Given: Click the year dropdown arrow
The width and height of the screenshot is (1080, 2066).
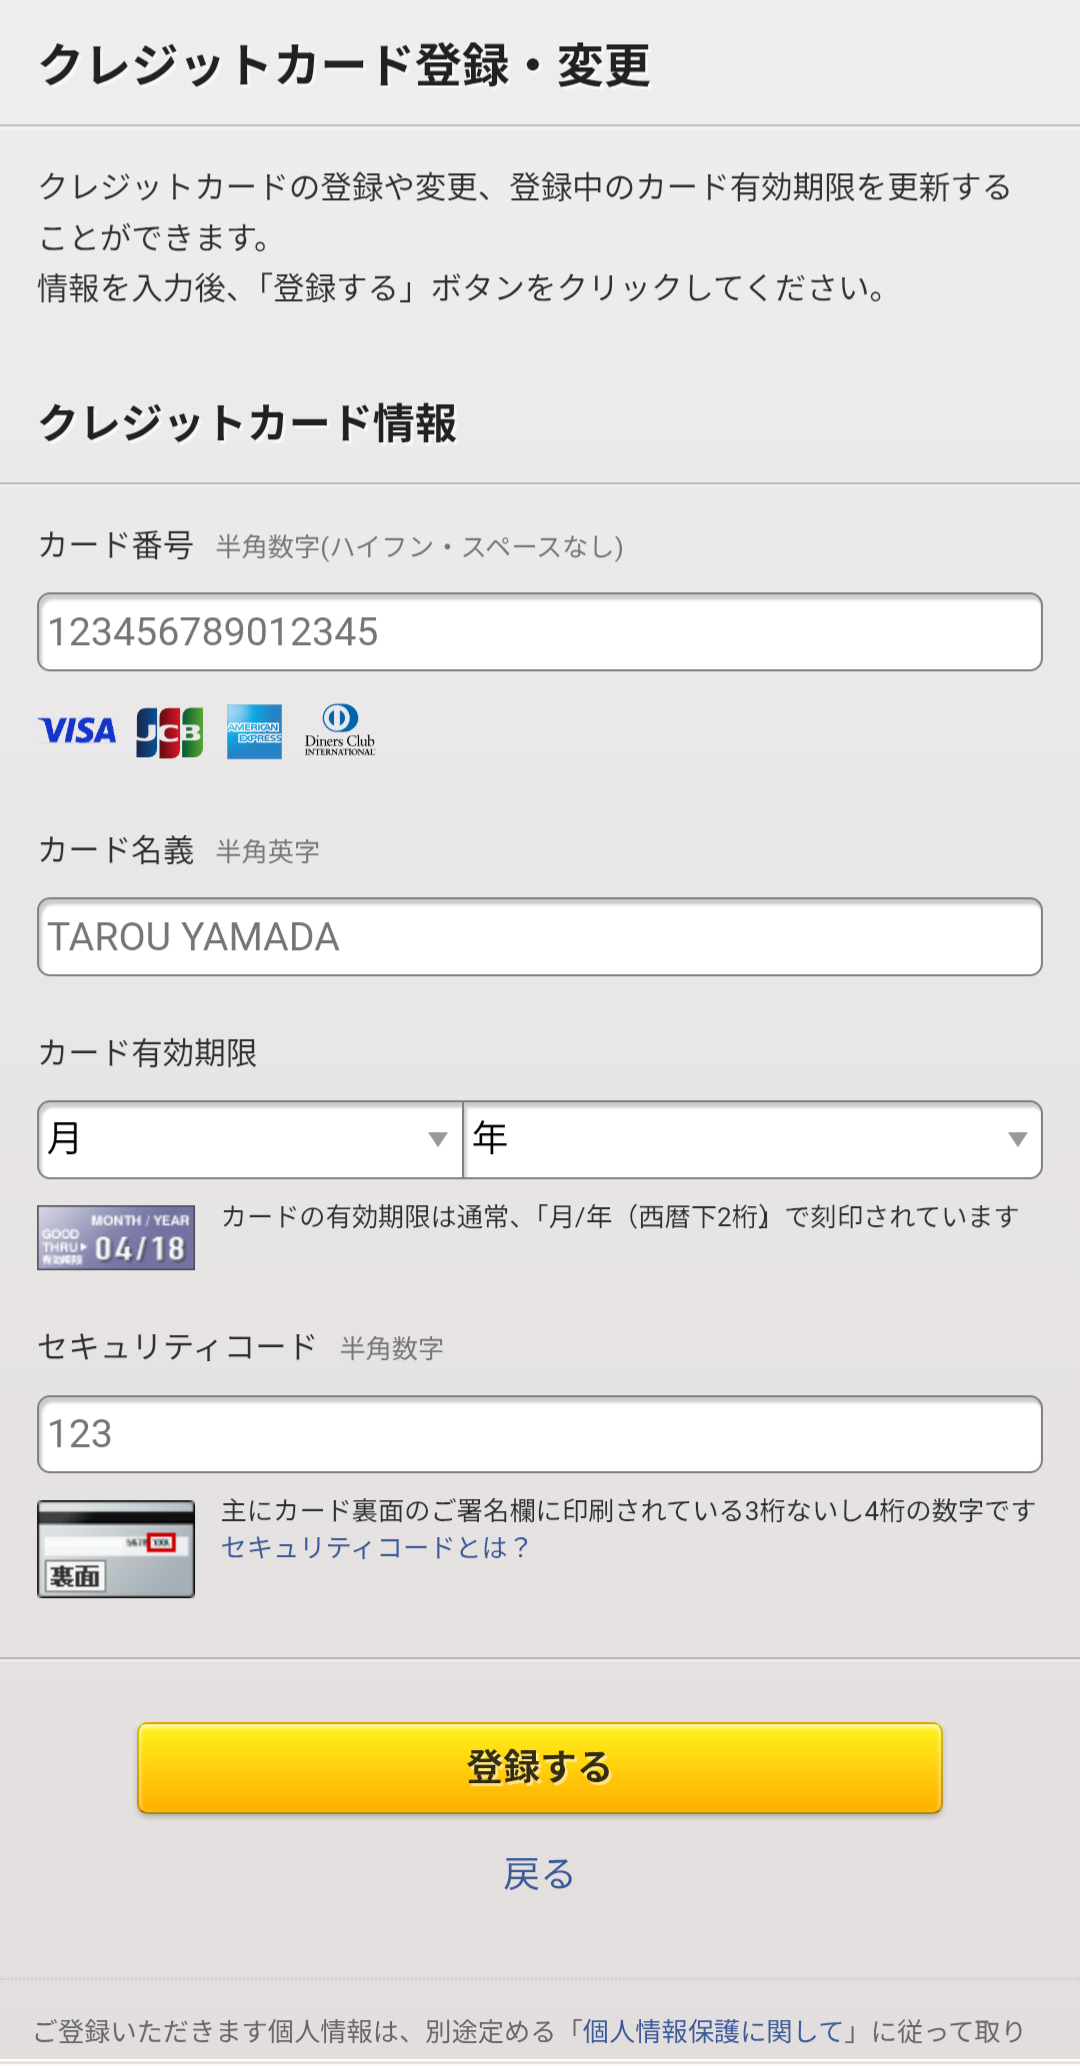Looking at the screenshot, I should click(x=1018, y=1140).
